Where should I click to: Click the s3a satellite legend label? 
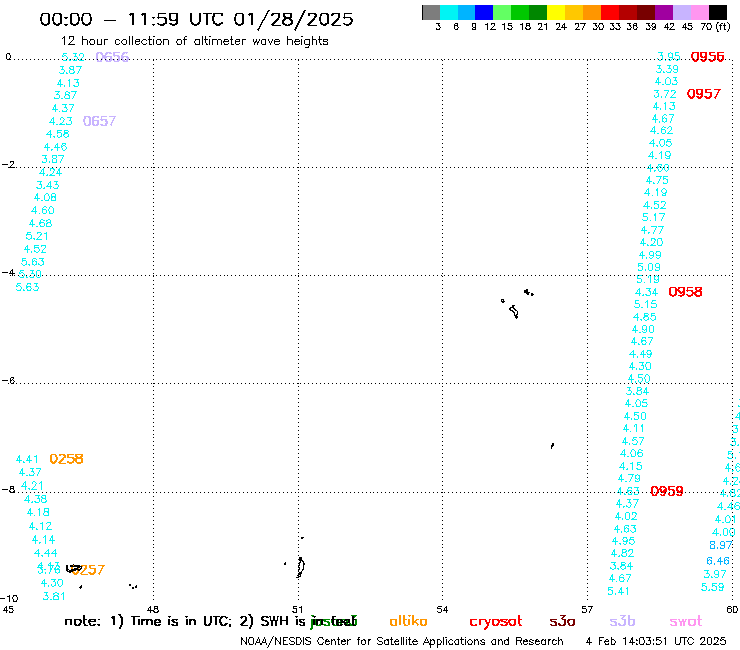[x=562, y=621]
